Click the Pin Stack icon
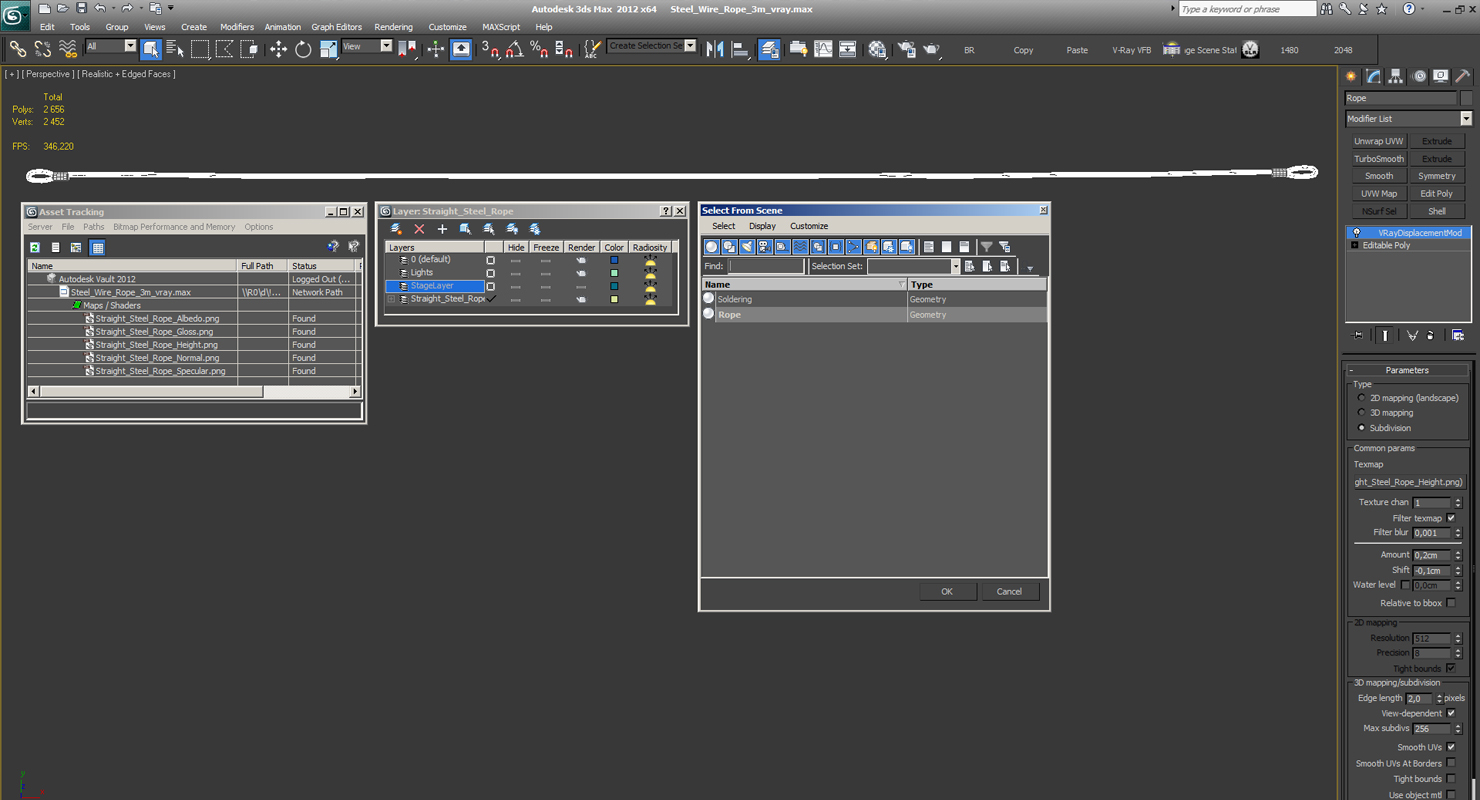 click(1357, 335)
